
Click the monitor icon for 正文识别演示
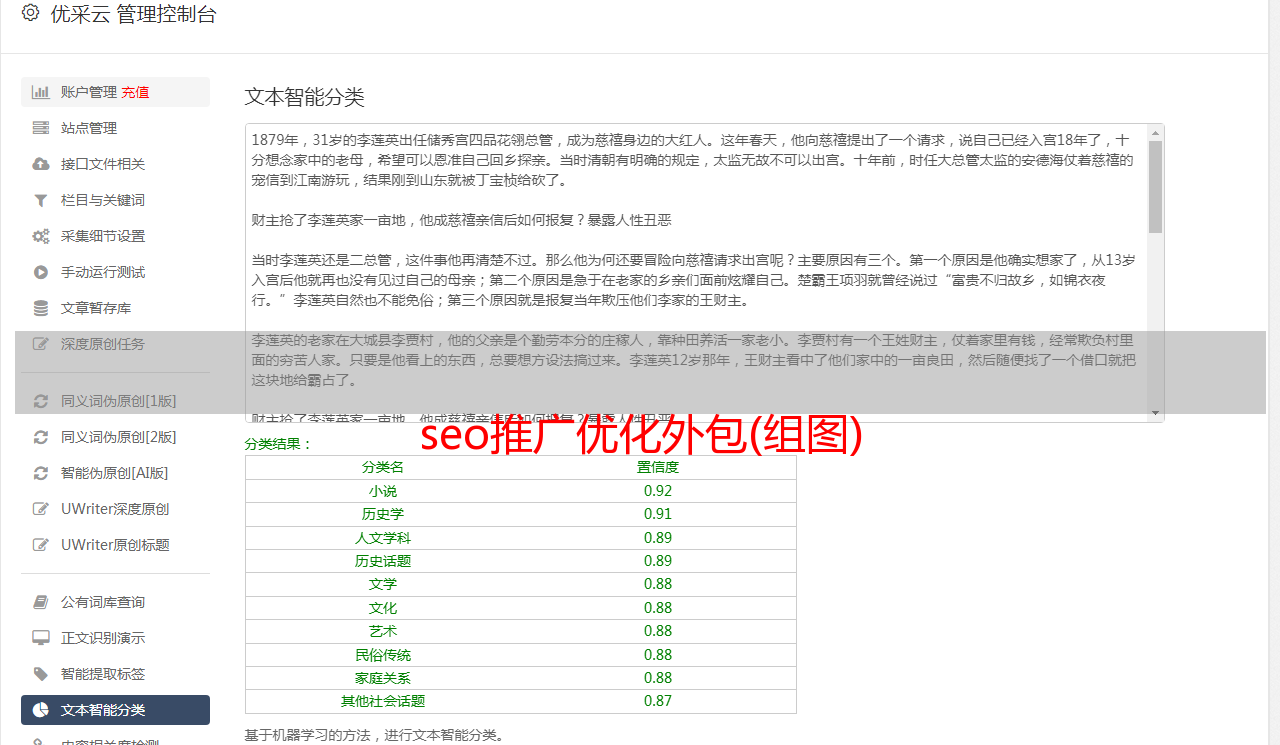[41, 638]
